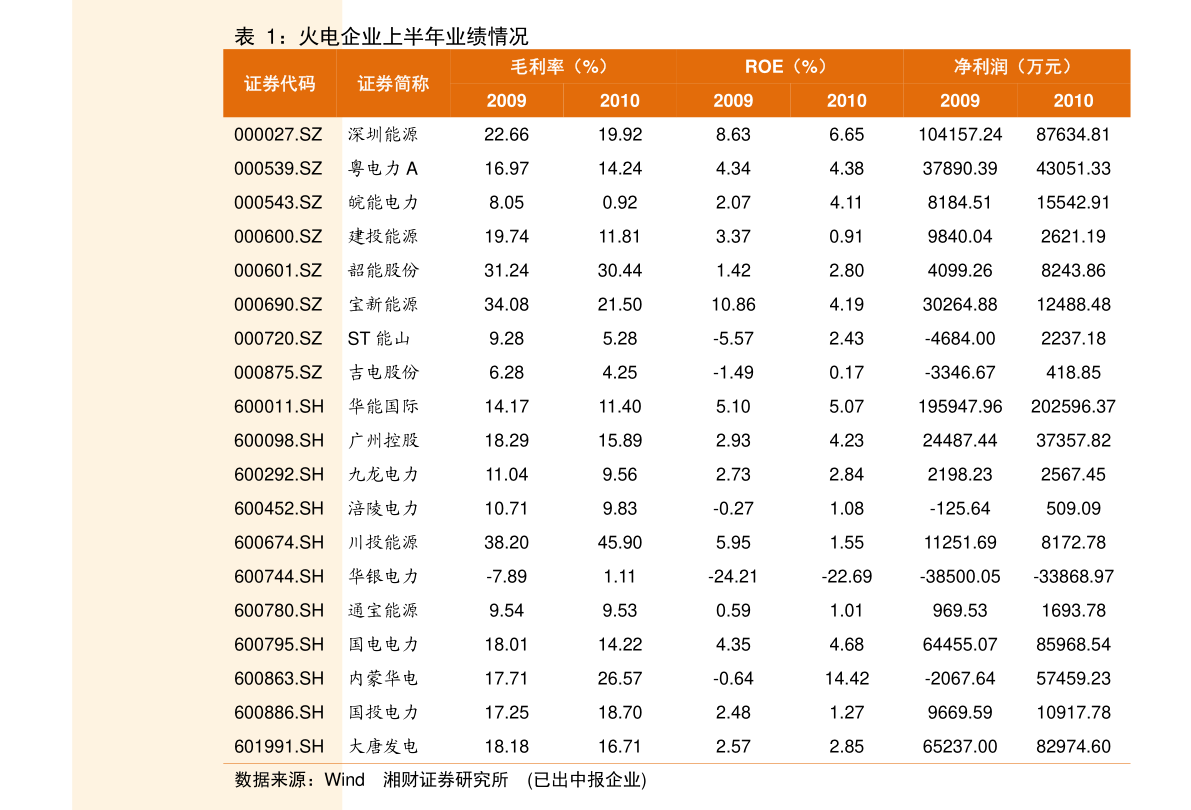
Task: Click the 601991.SH entry
Action: [279, 746]
